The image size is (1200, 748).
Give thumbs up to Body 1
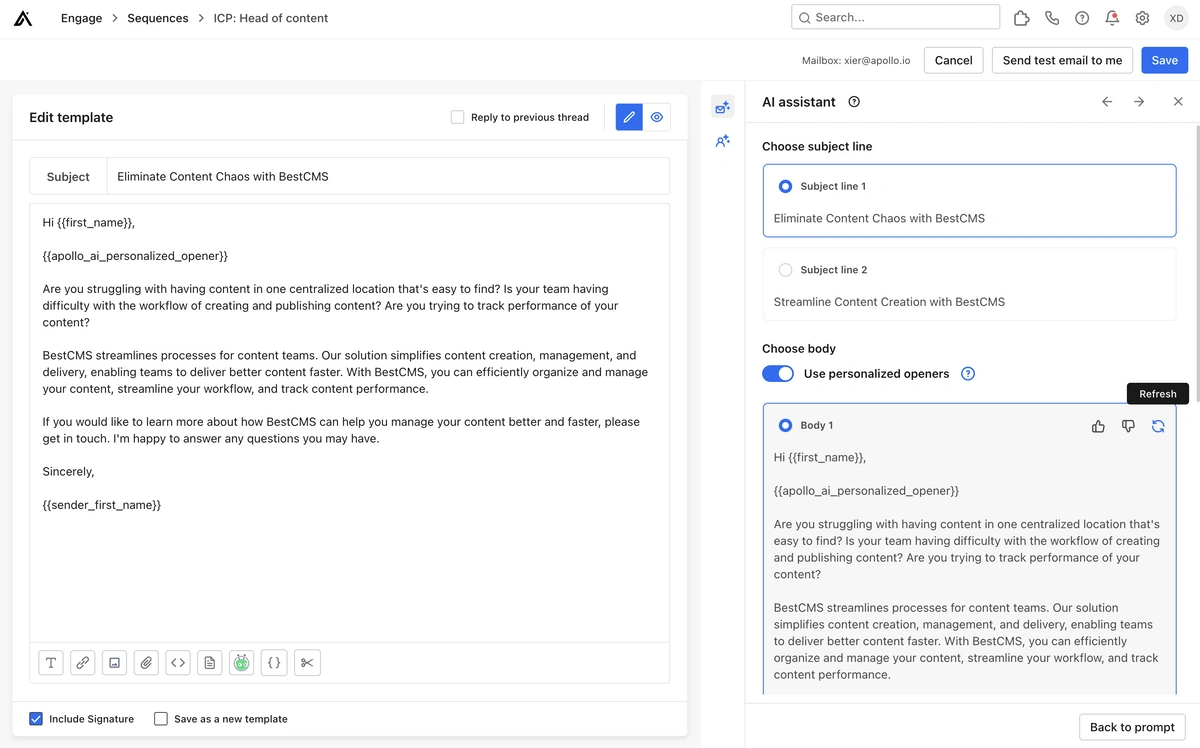coord(1098,426)
